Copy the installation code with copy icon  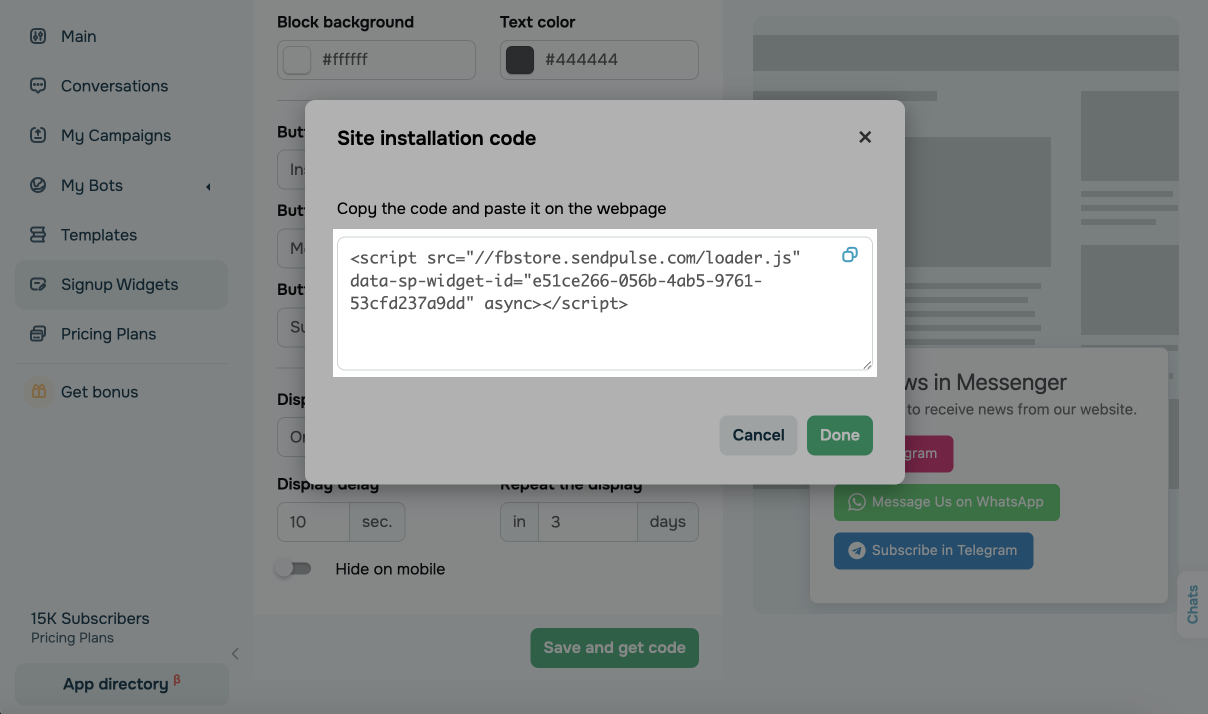pos(849,255)
